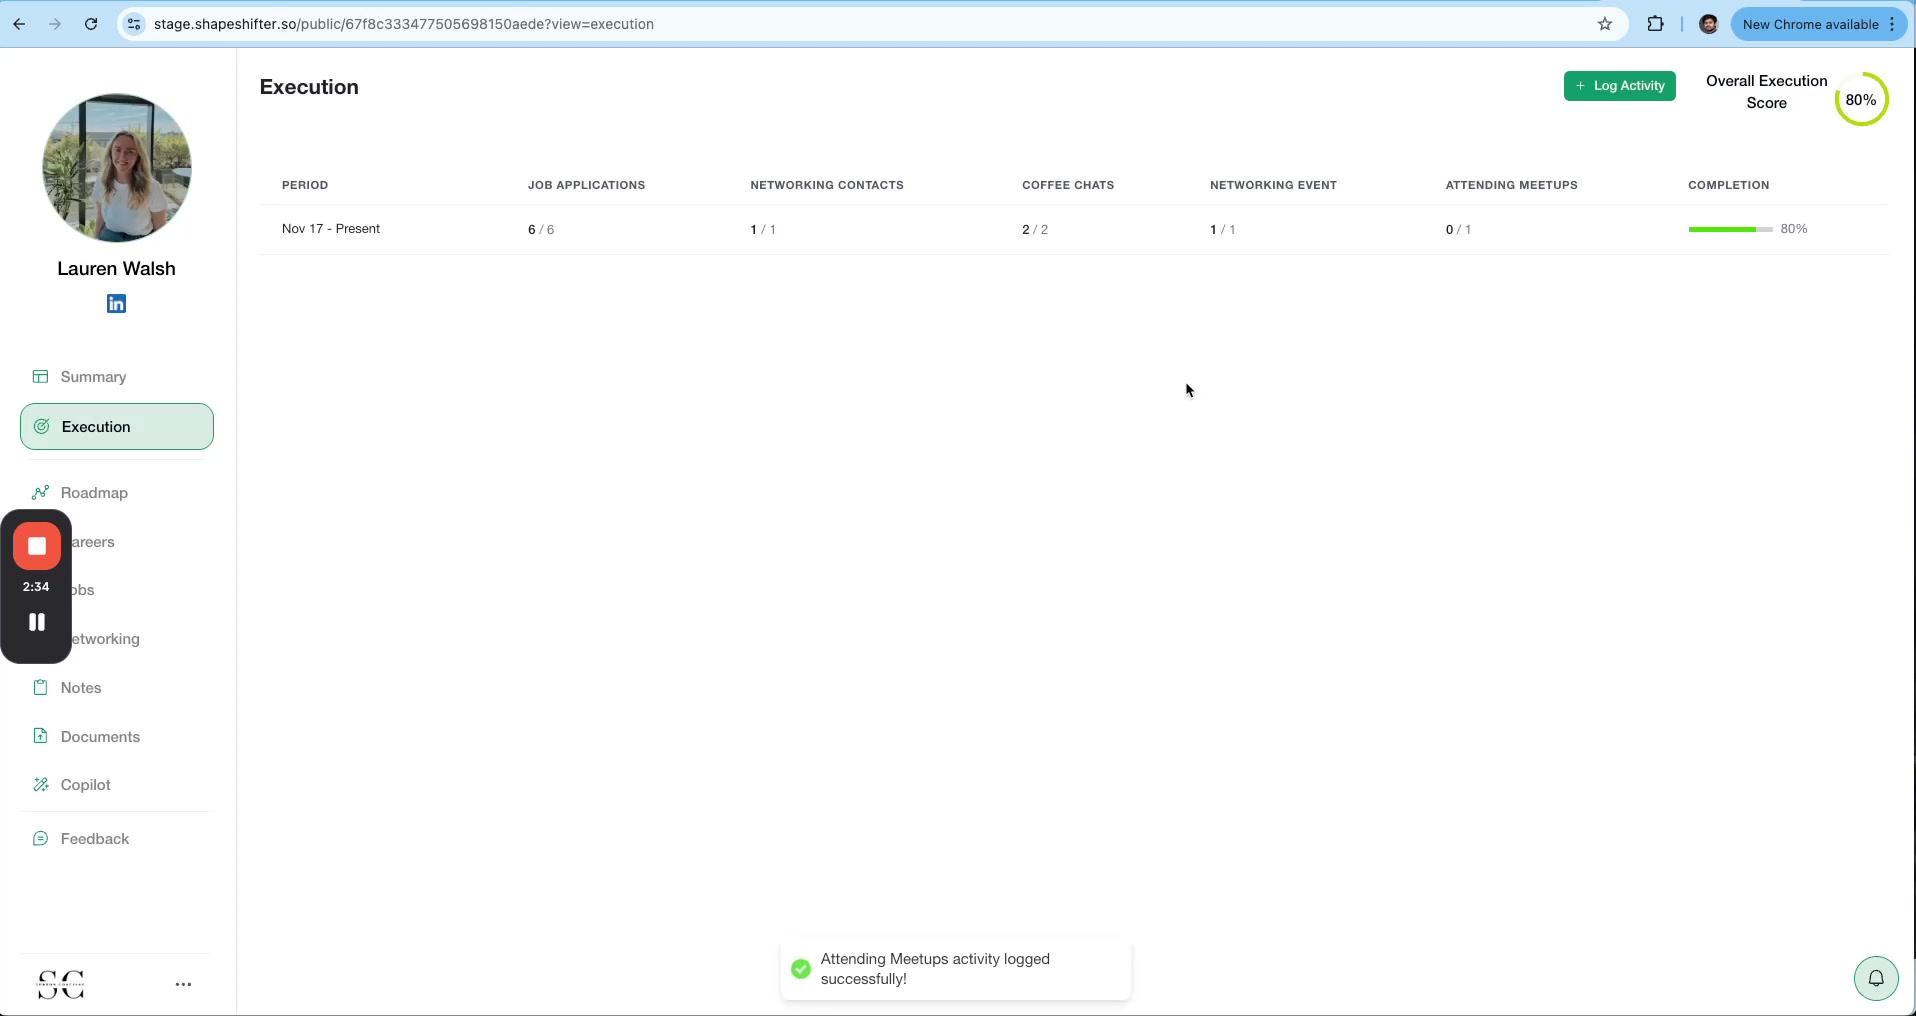
Task: Open the Extensions dropdown in the toolbar
Action: coord(1655,24)
